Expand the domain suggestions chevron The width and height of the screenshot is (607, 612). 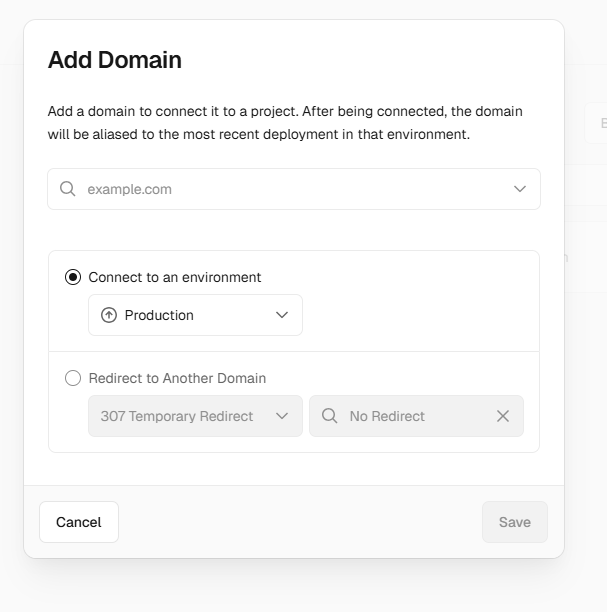520,189
